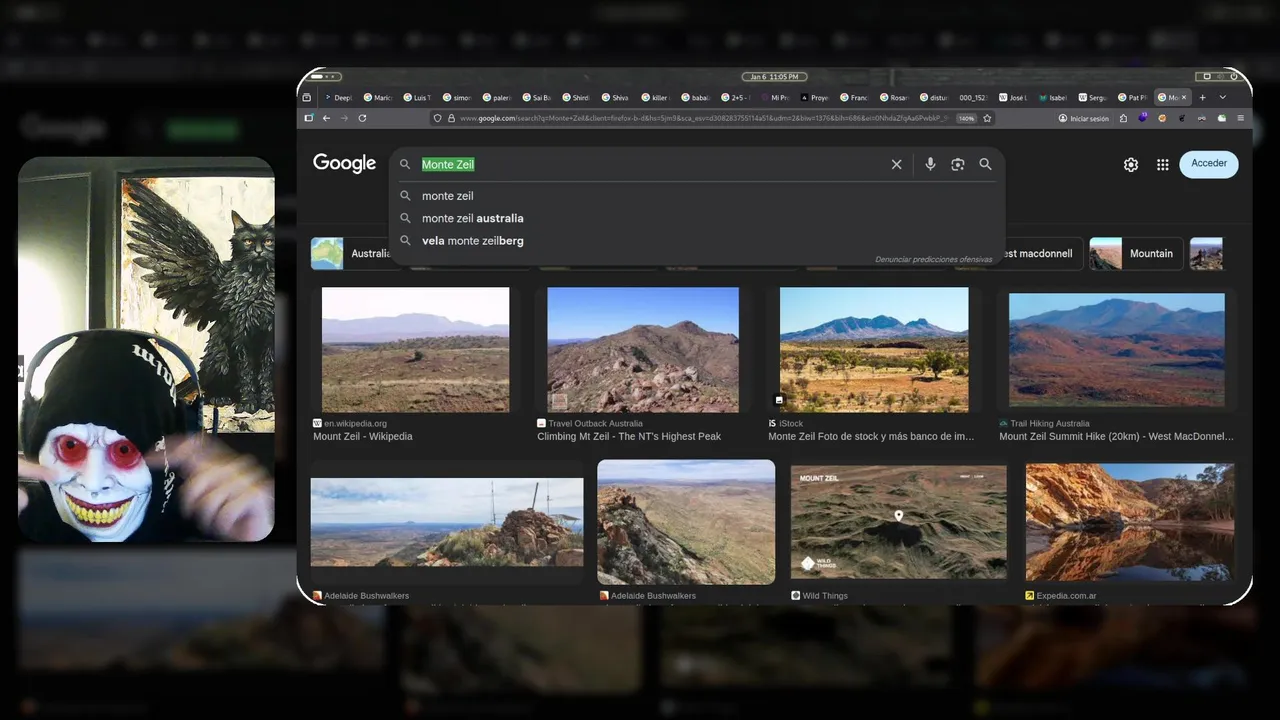Open the Wild Things map image
This screenshot has width=1280, height=720.
tap(899, 522)
